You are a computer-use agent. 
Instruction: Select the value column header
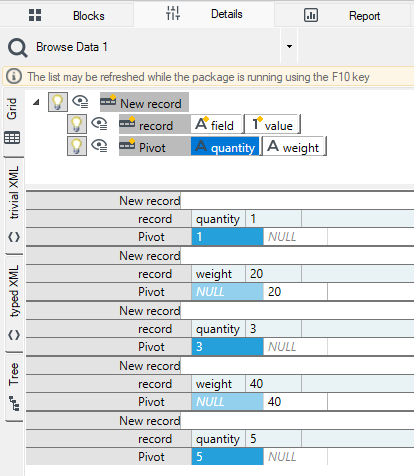[x=272, y=124]
